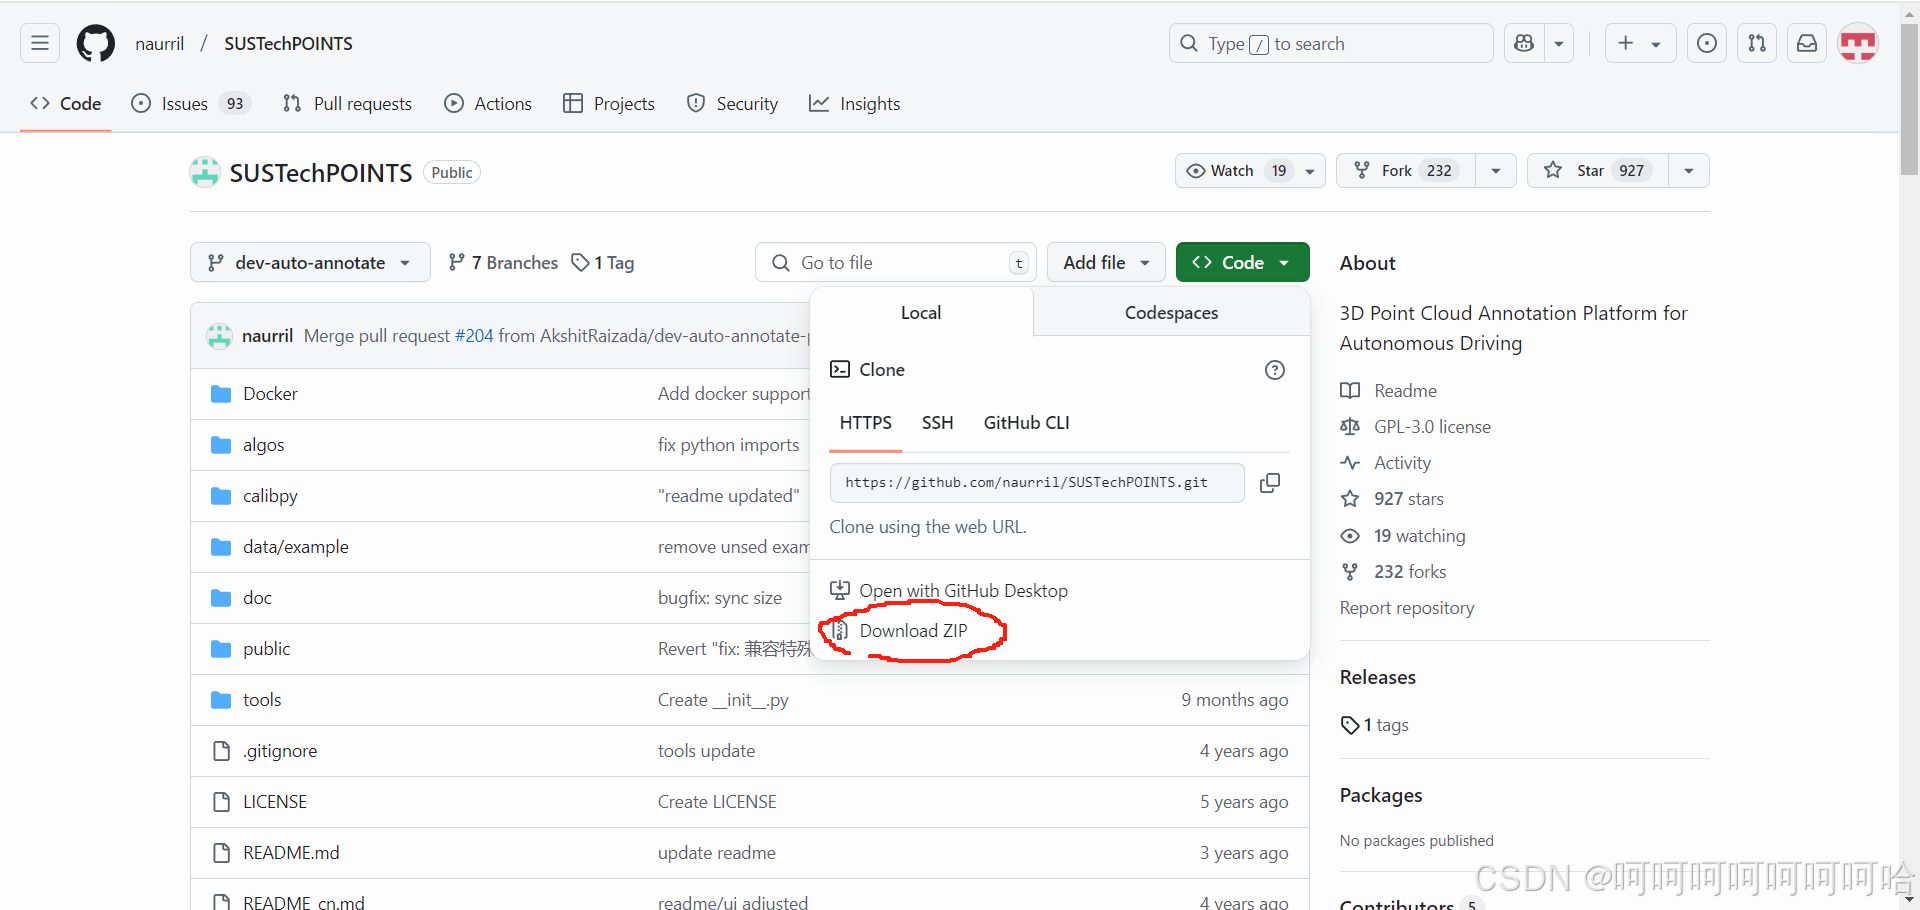Open the calibpy folder
The image size is (1920, 910).
click(x=270, y=496)
